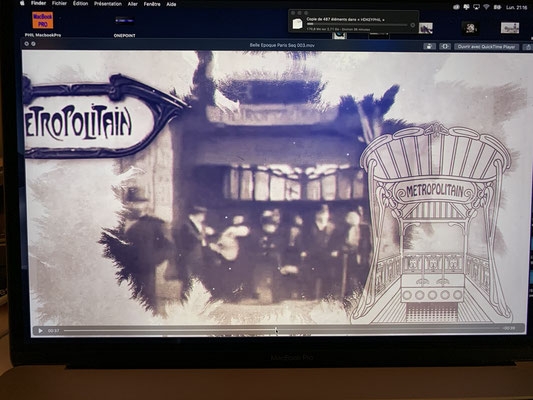Open the Aide menu
Viewport: 533px width, 400px height.
(171, 4)
